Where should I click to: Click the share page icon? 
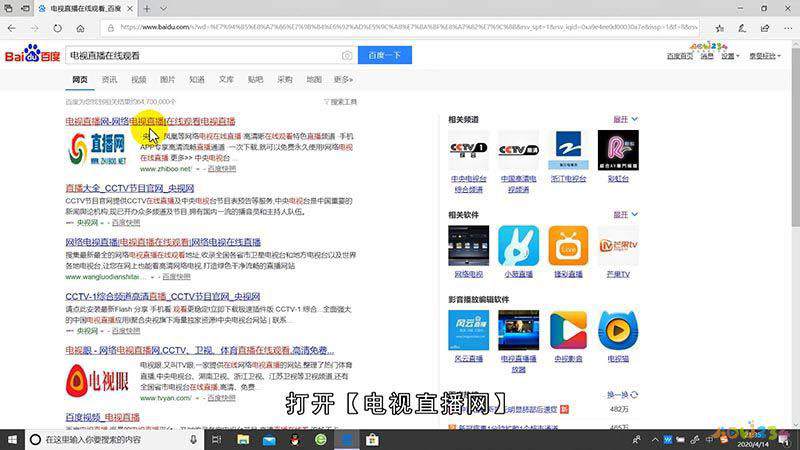765,28
